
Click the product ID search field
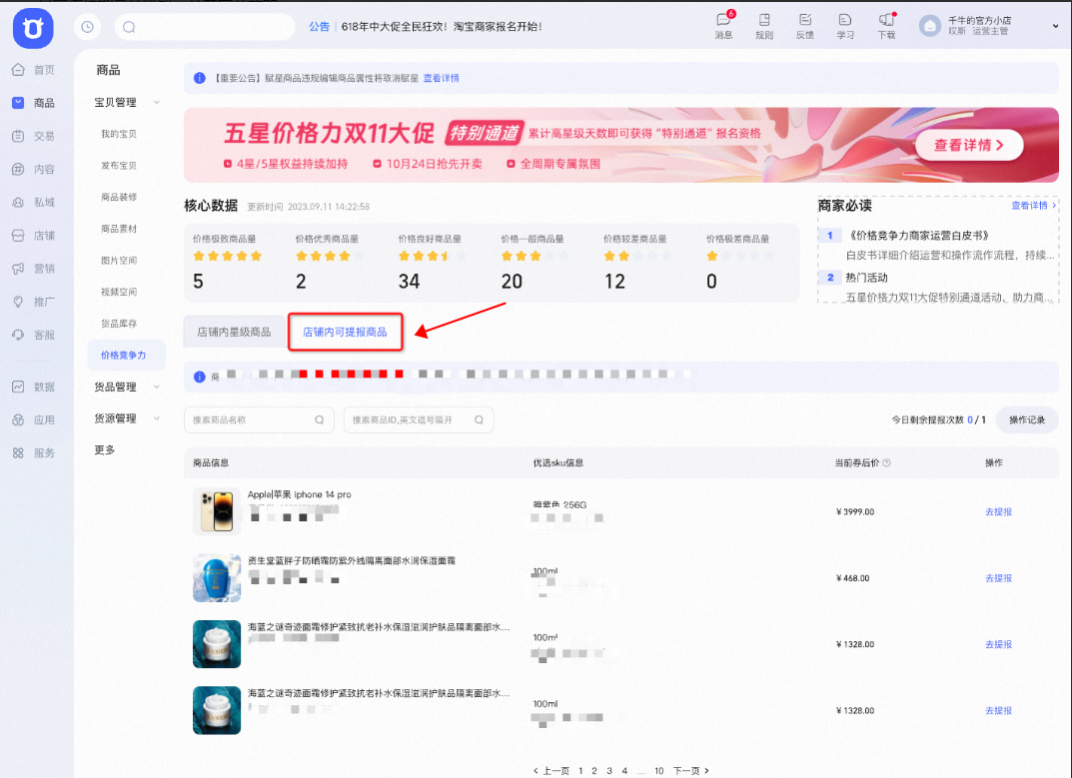[x=418, y=420]
